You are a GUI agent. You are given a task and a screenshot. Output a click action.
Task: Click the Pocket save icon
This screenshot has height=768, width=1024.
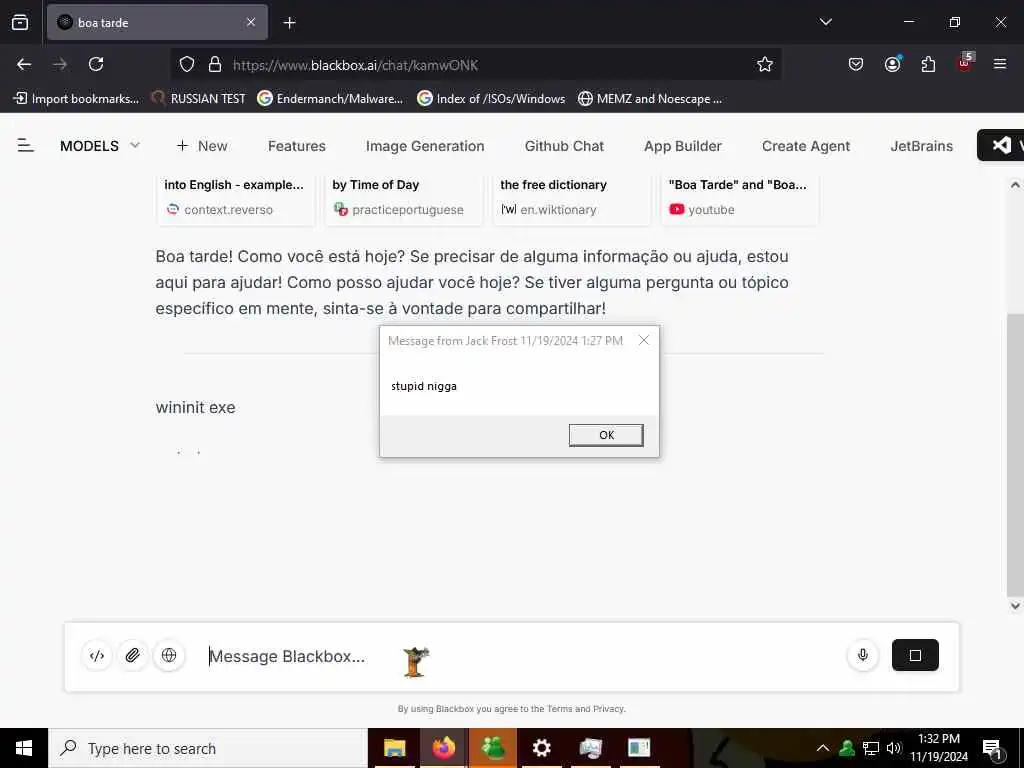[856, 64]
